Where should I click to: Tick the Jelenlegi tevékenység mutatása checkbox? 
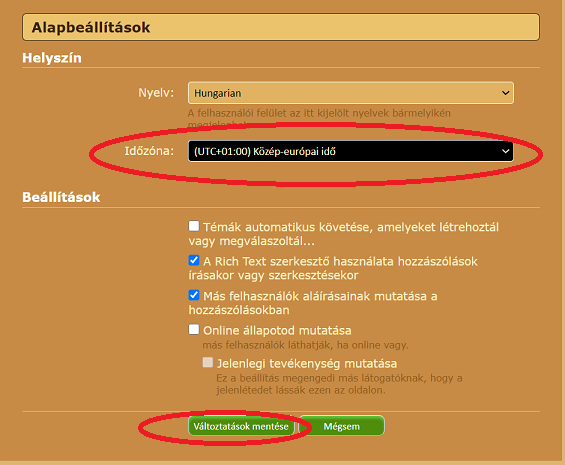tap(208, 362)
